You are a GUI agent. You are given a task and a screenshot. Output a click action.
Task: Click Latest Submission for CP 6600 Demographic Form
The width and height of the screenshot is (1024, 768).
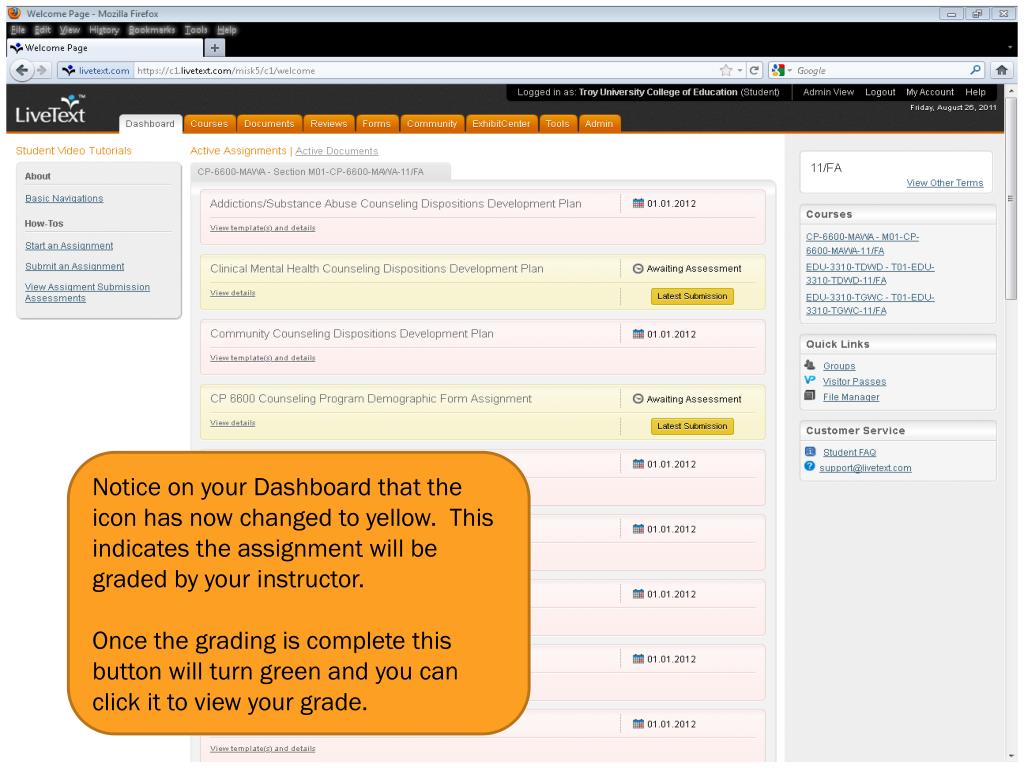click(692, 426)
